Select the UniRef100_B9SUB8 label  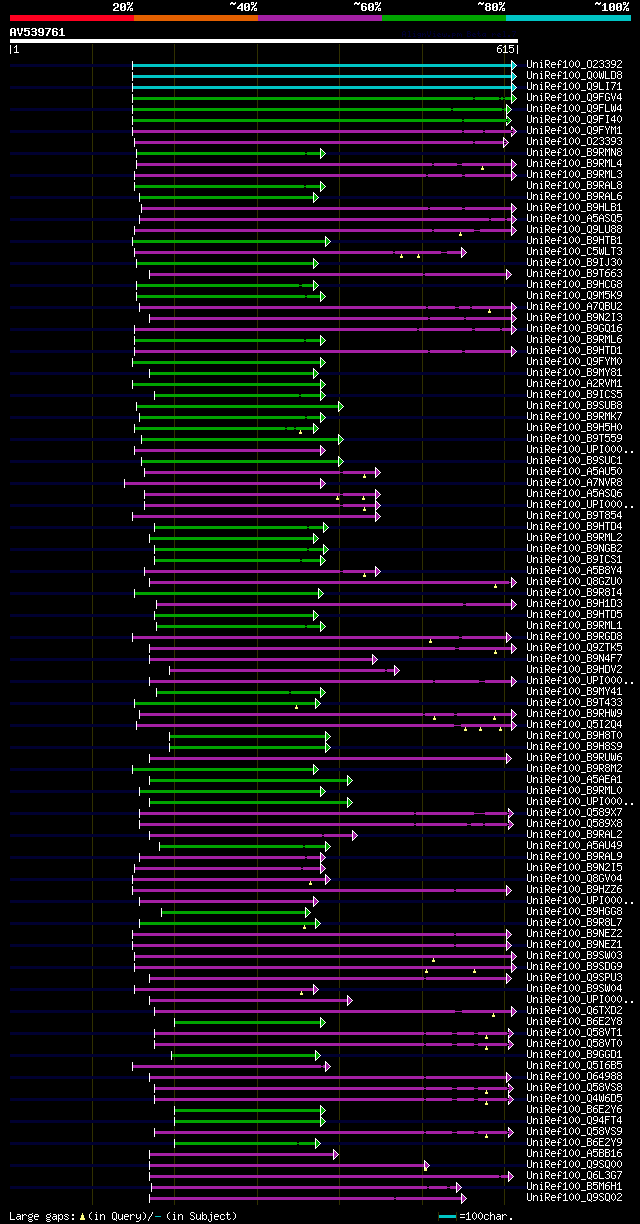click(574, 405)
